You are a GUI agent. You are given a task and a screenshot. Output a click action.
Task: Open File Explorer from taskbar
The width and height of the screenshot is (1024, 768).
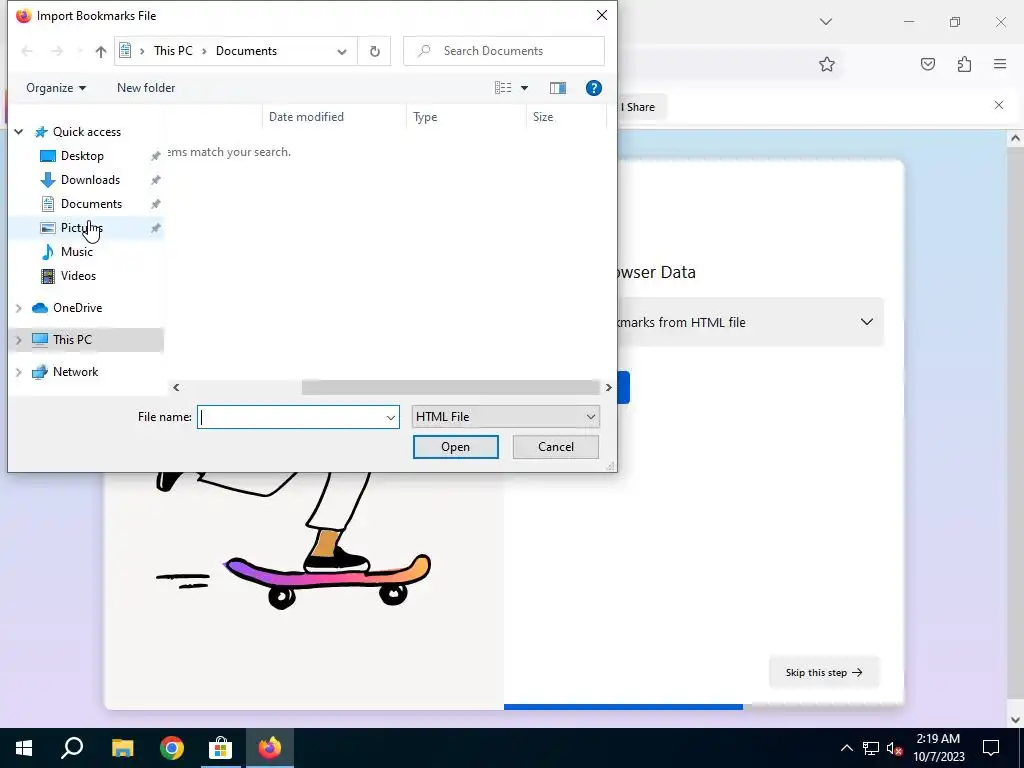click(x=122, y=748)
